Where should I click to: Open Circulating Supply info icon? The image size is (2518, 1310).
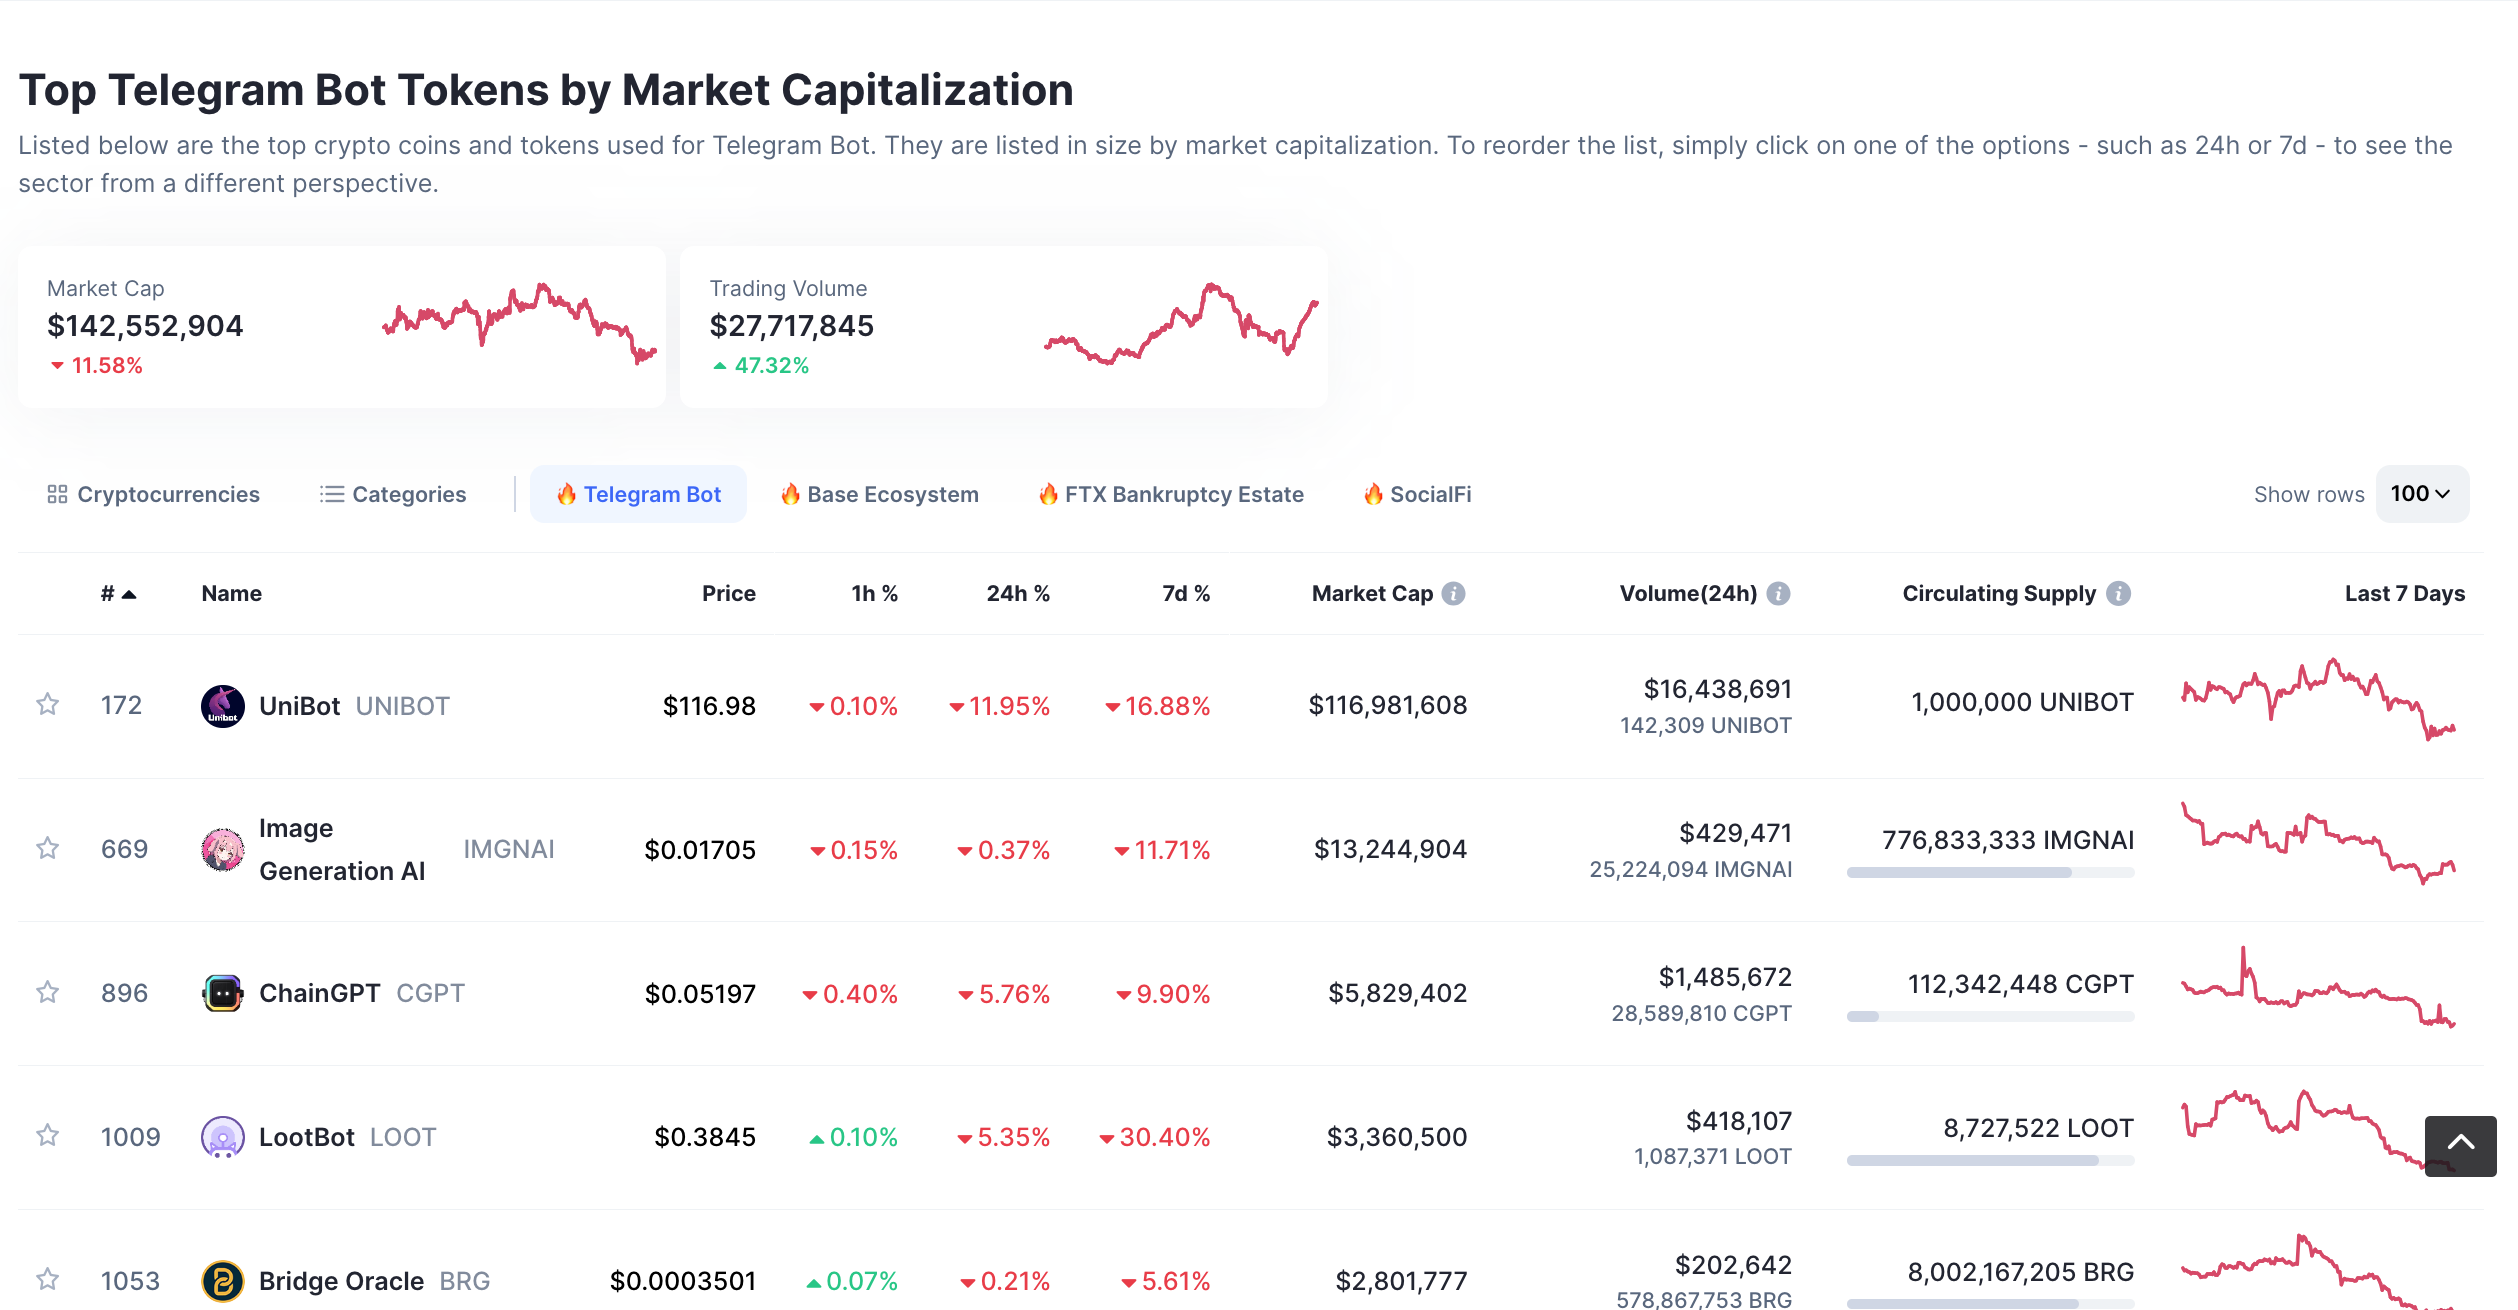(2118, 594)
